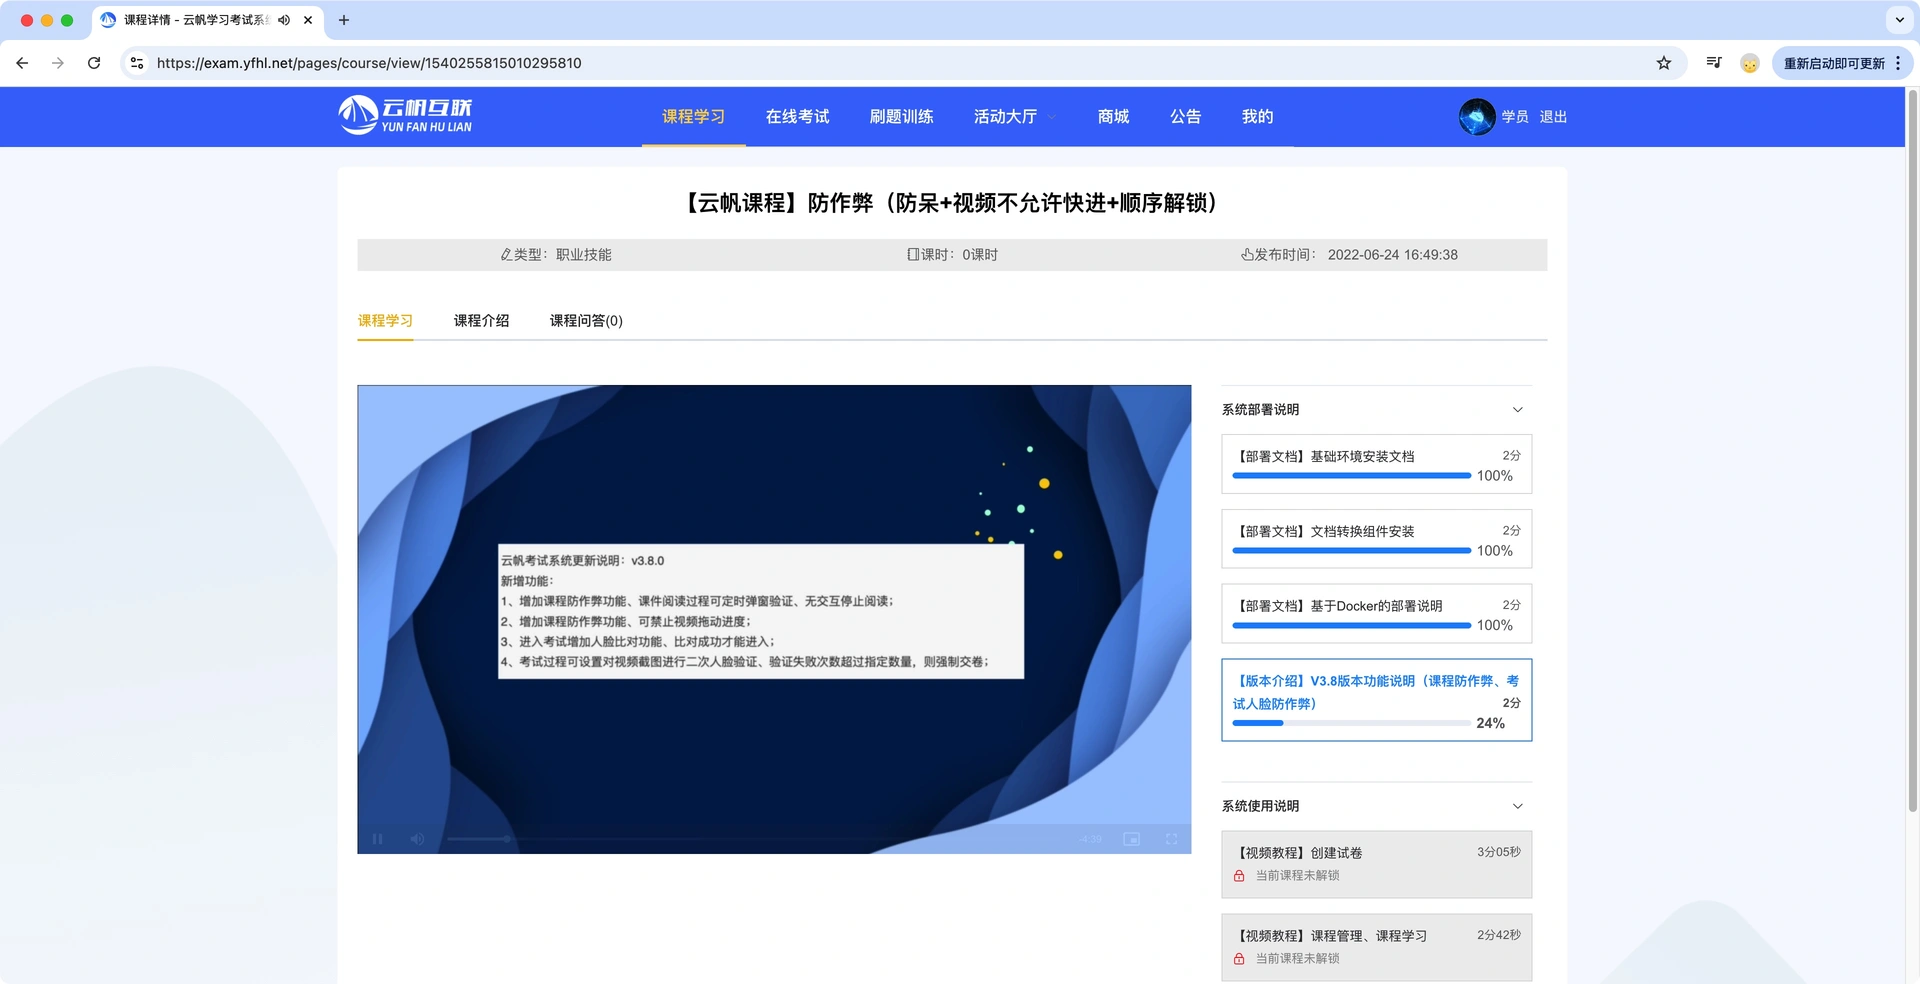1920x984 pixels.
Task: Click the page vertical scrollbar
Action: coord(1912,450)
